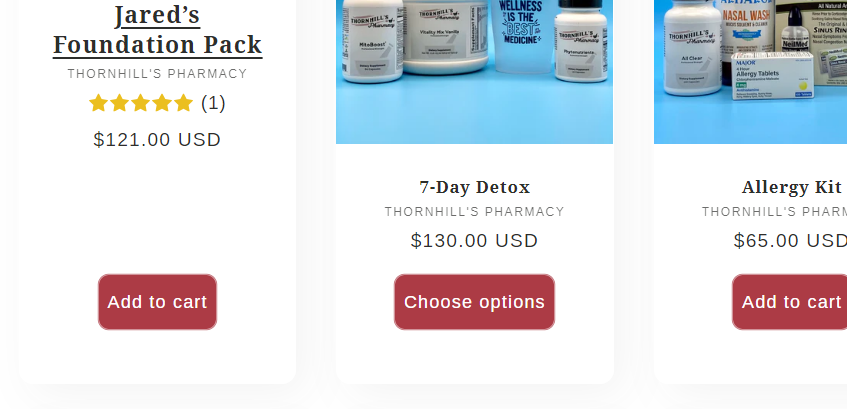Image resolution: width=847 pixels, height=409 pixels.
Task: Open the Allergy Kit product title
Action: pyautogui.click(x=791, y=187)
